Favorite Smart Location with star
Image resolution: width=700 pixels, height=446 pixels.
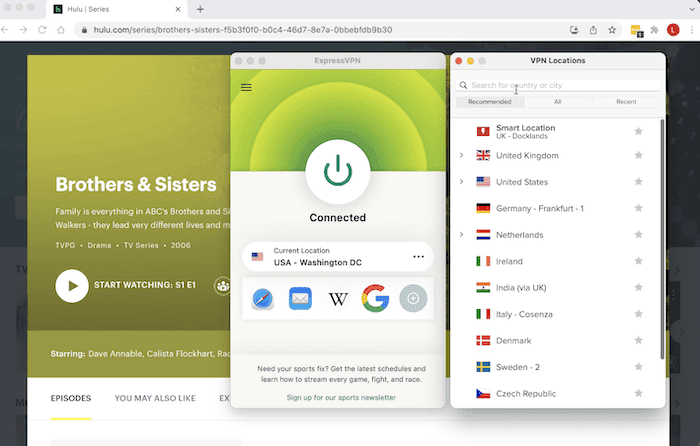click(638, 131)
